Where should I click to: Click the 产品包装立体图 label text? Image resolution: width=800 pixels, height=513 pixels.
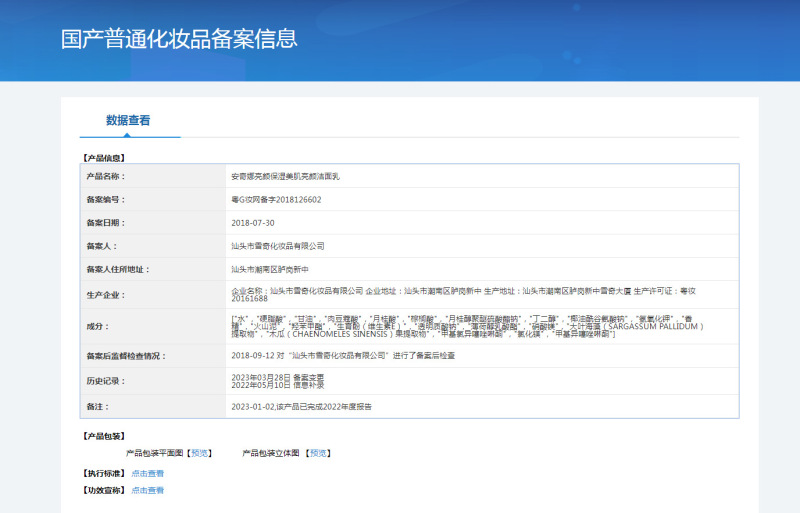pos(271,453)
